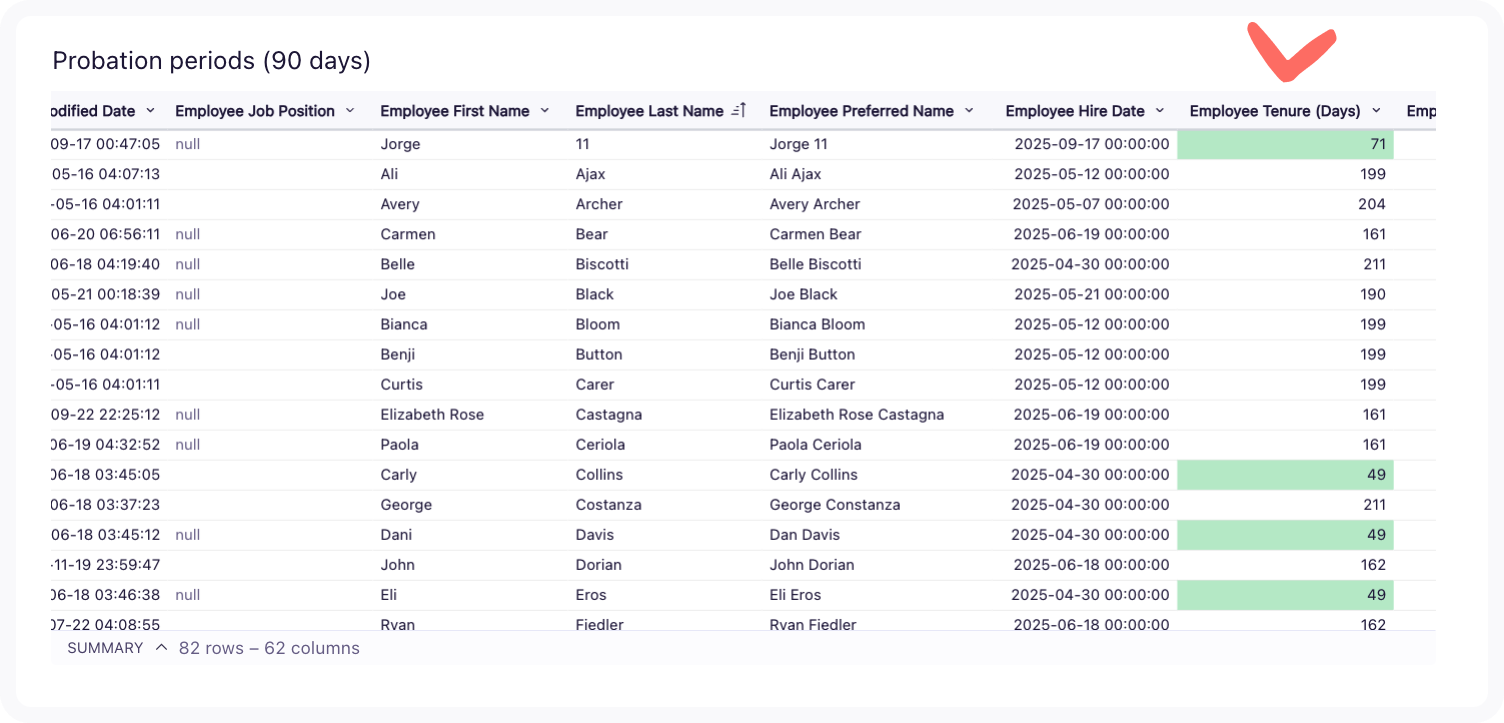The height and width of the screenshot is (723, 1504).
Task: Click the null value in Carmen Bear's job position
Action: [186, 234]
